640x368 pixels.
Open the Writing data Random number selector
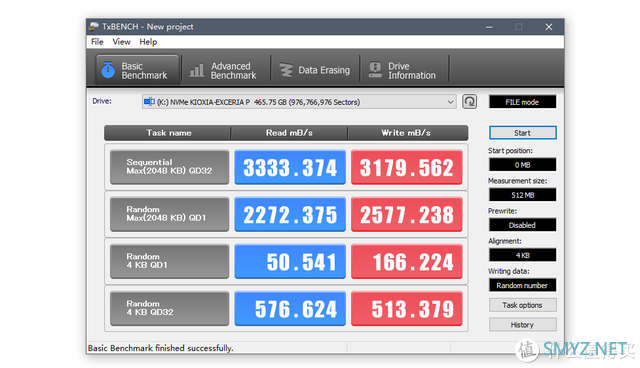522,285
